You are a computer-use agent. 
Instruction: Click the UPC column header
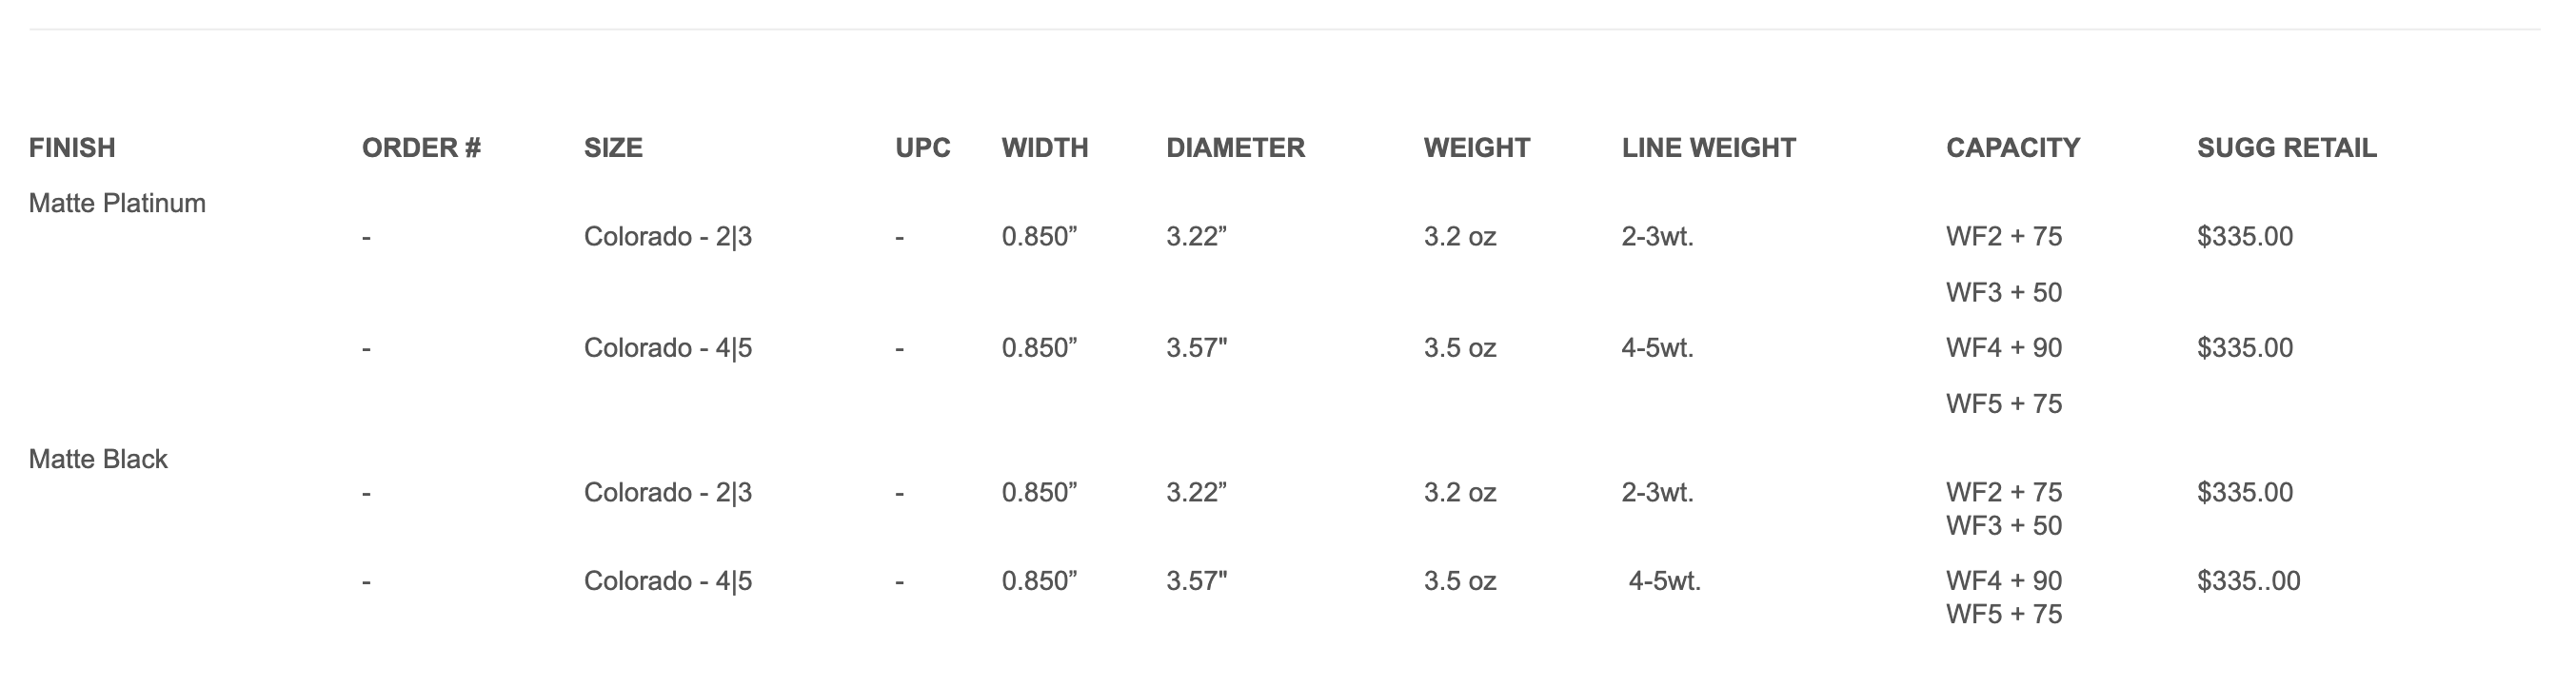tap(922, 148)
